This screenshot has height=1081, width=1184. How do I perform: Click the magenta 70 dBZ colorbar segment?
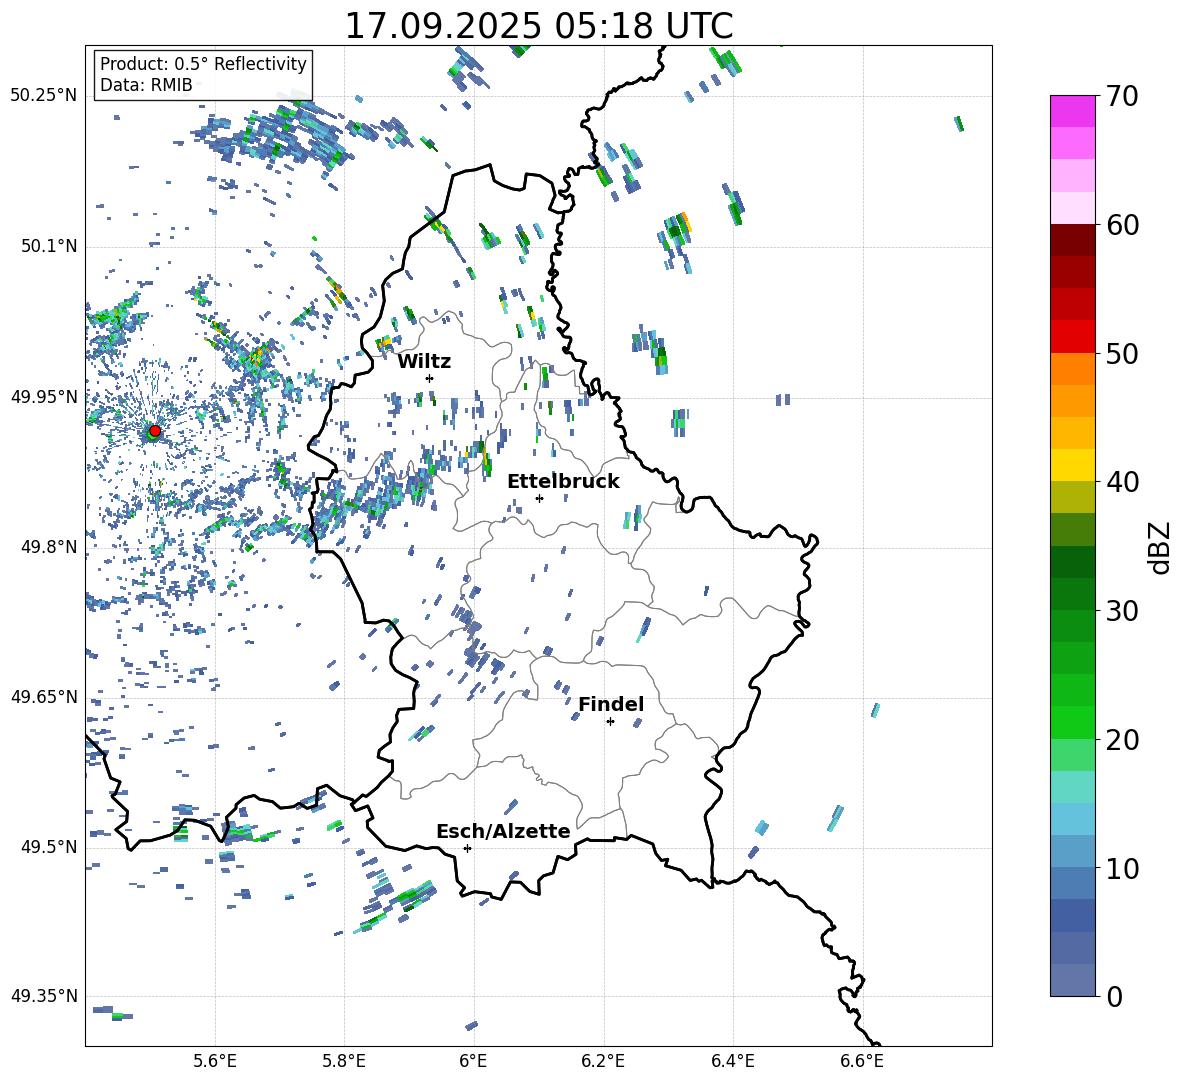pyautogui.click(x=1073, y=111)
